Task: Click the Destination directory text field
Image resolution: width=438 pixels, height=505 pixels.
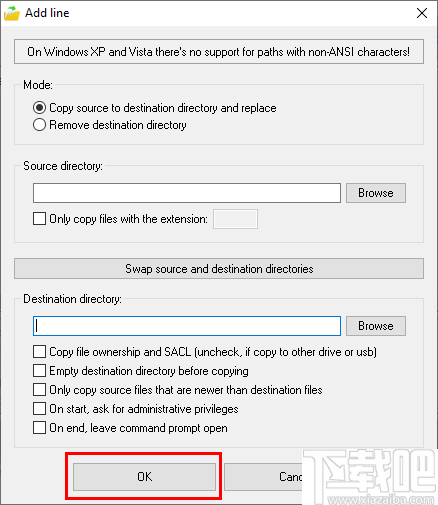Action: (187, 326)
